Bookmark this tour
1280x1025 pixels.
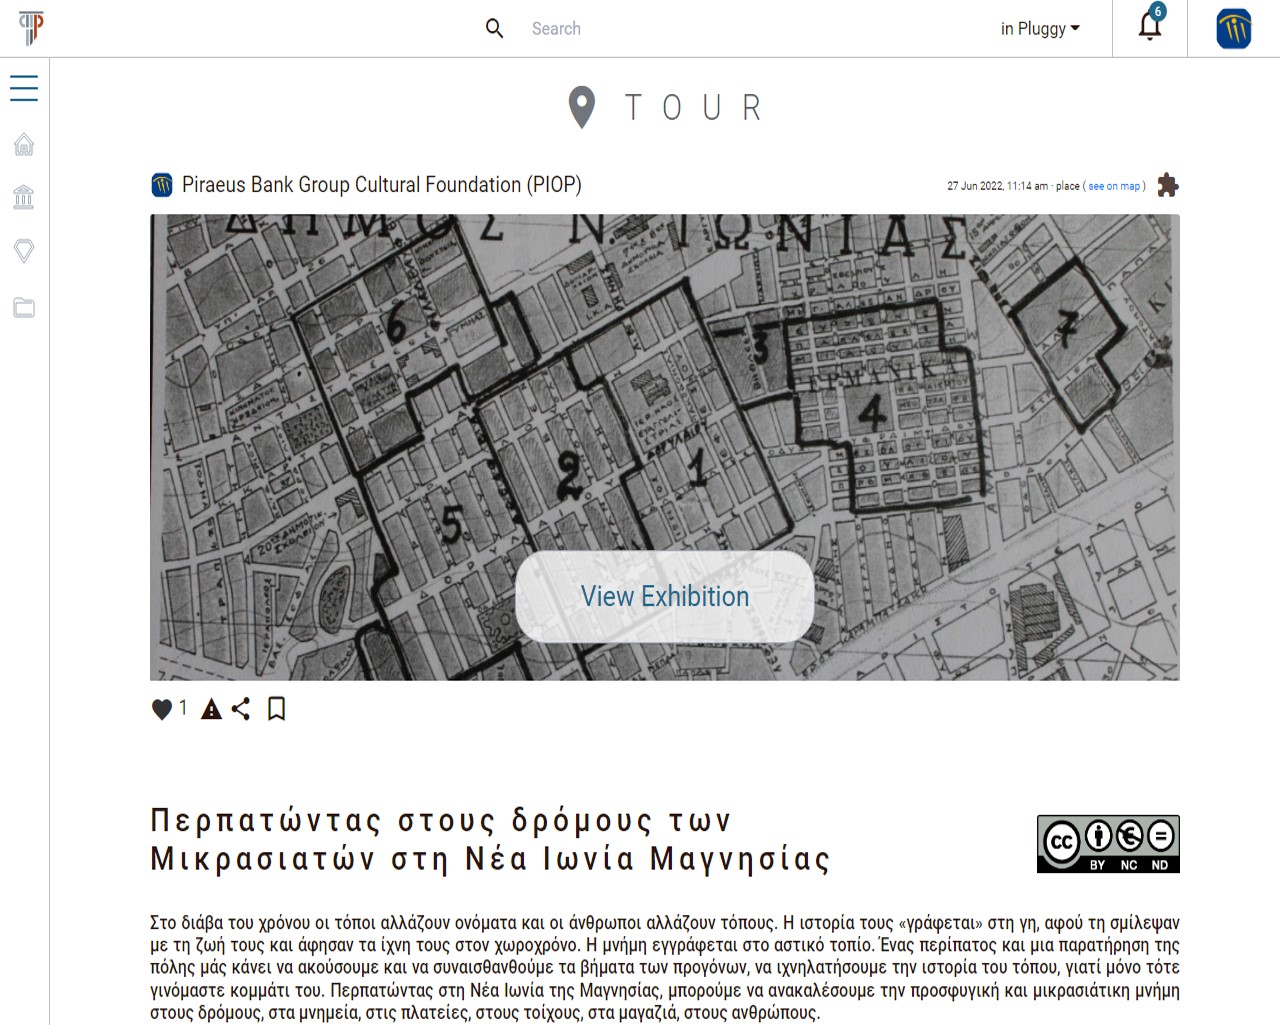click(x=277, y=709)
